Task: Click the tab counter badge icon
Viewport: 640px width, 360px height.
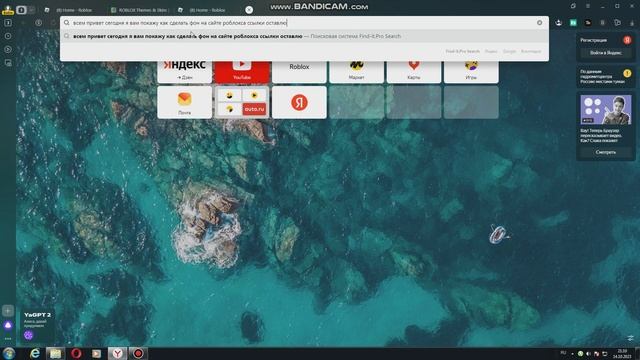Action: coord(21,10)
